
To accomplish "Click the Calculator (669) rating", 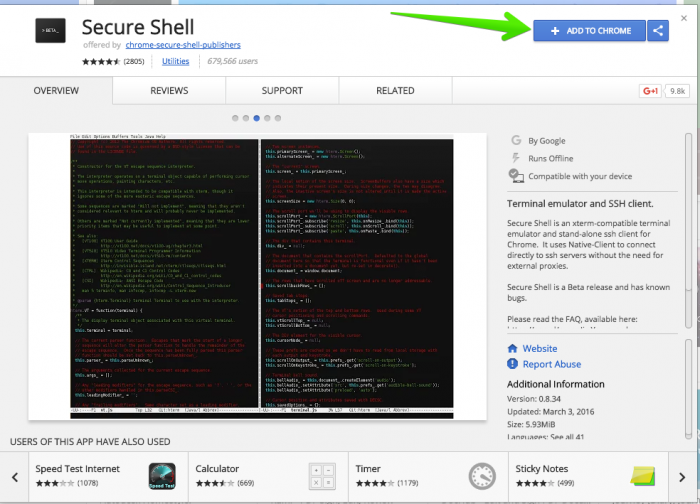I will click(225, 483).
